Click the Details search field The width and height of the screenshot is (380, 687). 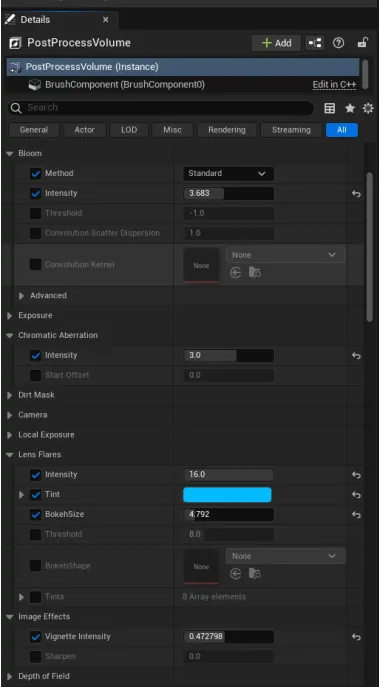coord(160,108)
